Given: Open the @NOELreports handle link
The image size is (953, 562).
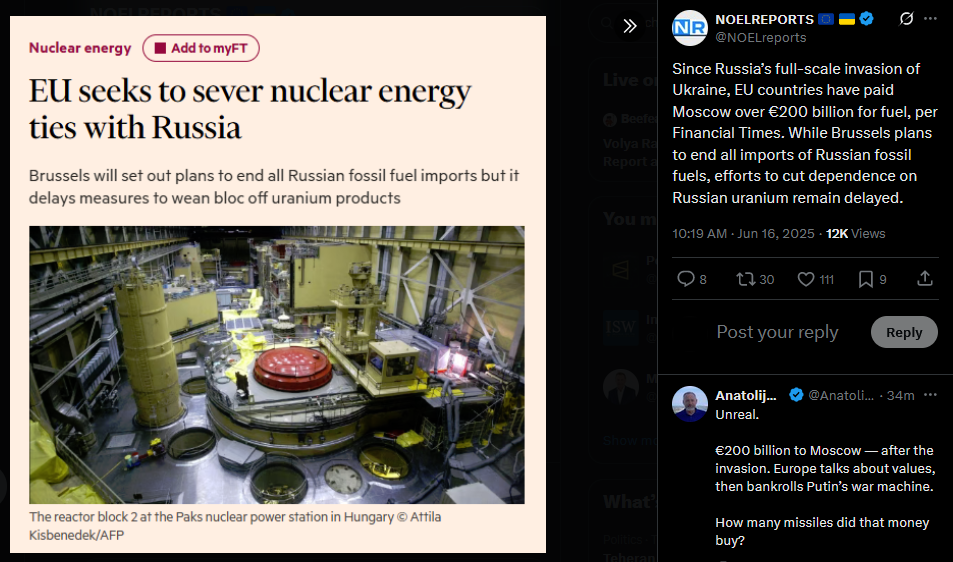Looking at the screenshot, I should point(761,38).
